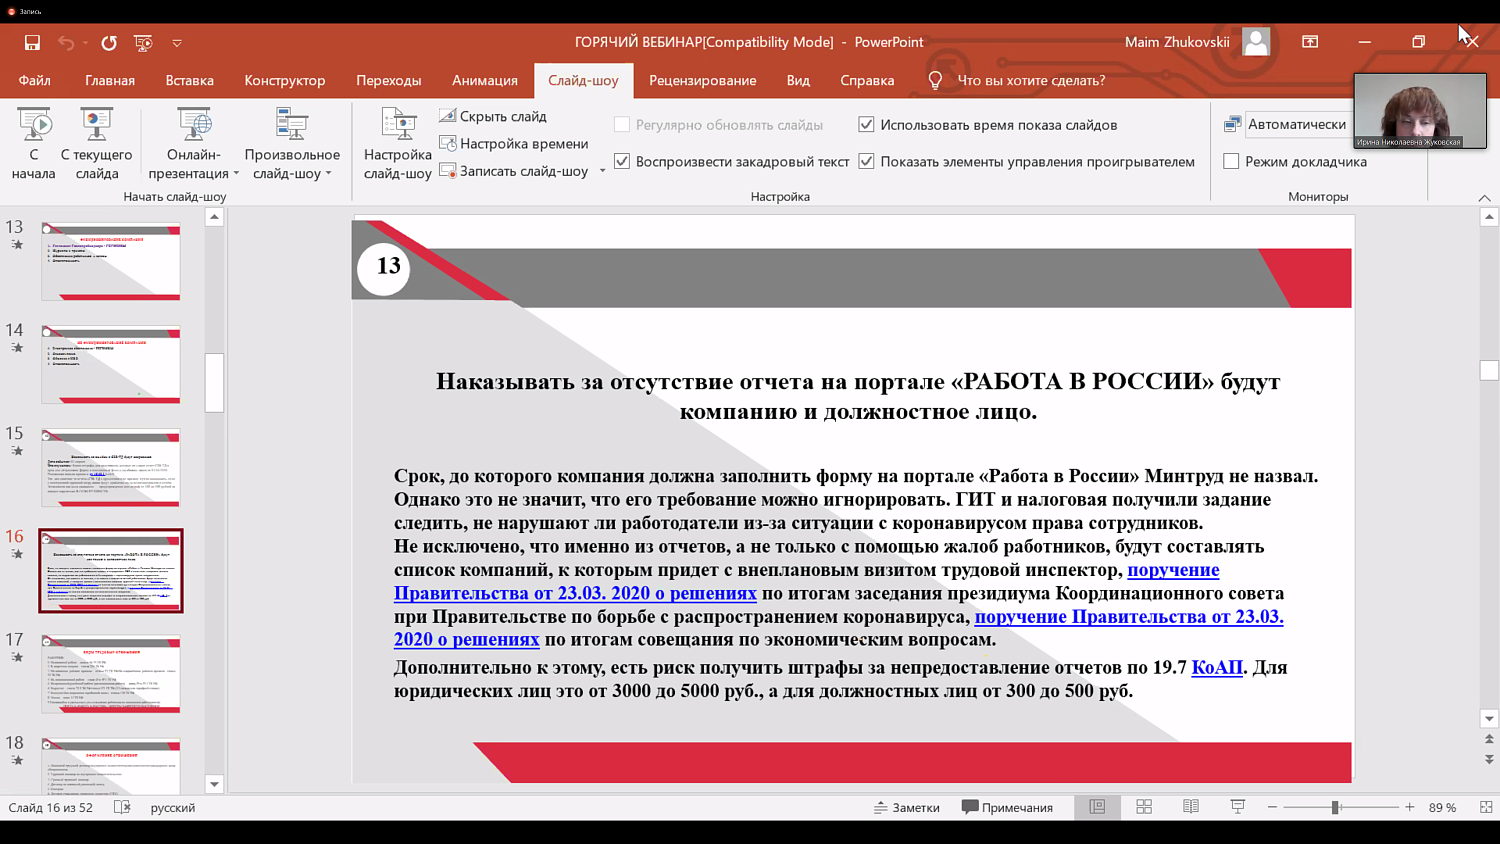
Task: Click the animation star under slide number 13
Action: [x=17, y=245]
